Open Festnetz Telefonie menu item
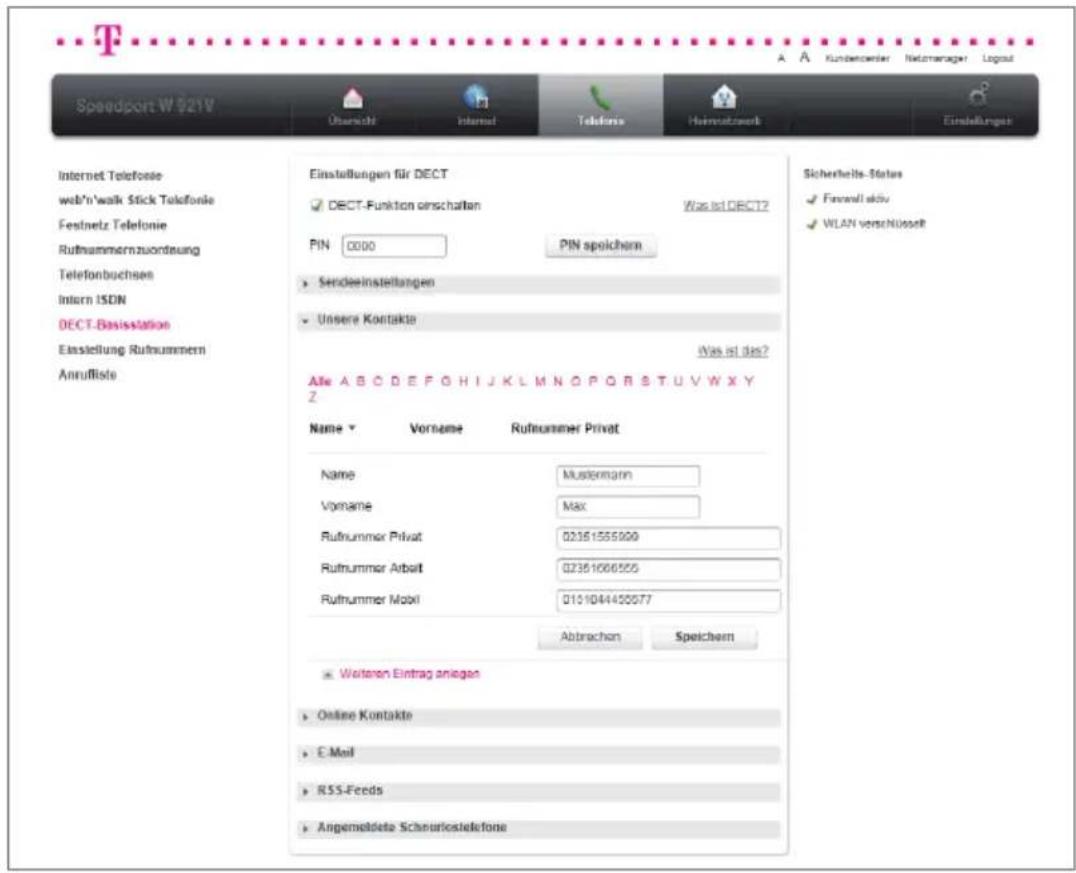Viewport: 1076px width, 873px height. pos(113,225)
